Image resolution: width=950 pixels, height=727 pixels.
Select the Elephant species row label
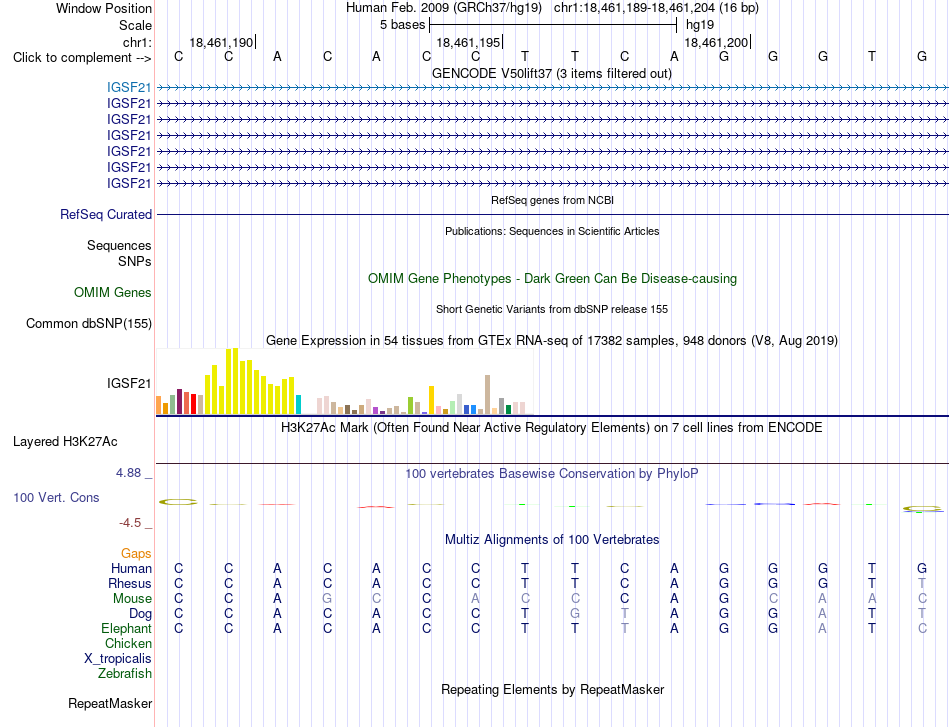point(127,628)
